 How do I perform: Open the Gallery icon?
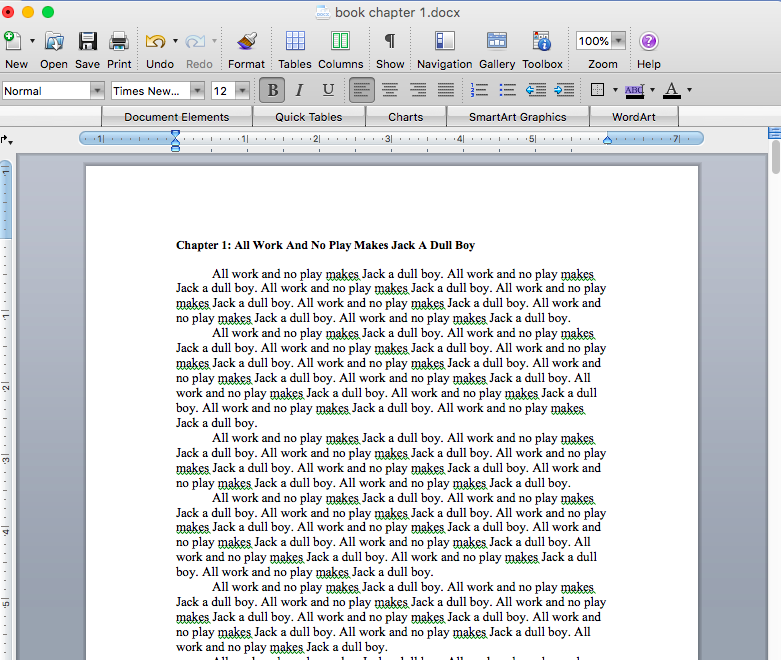pyautogui.click(x=497, y=41)
